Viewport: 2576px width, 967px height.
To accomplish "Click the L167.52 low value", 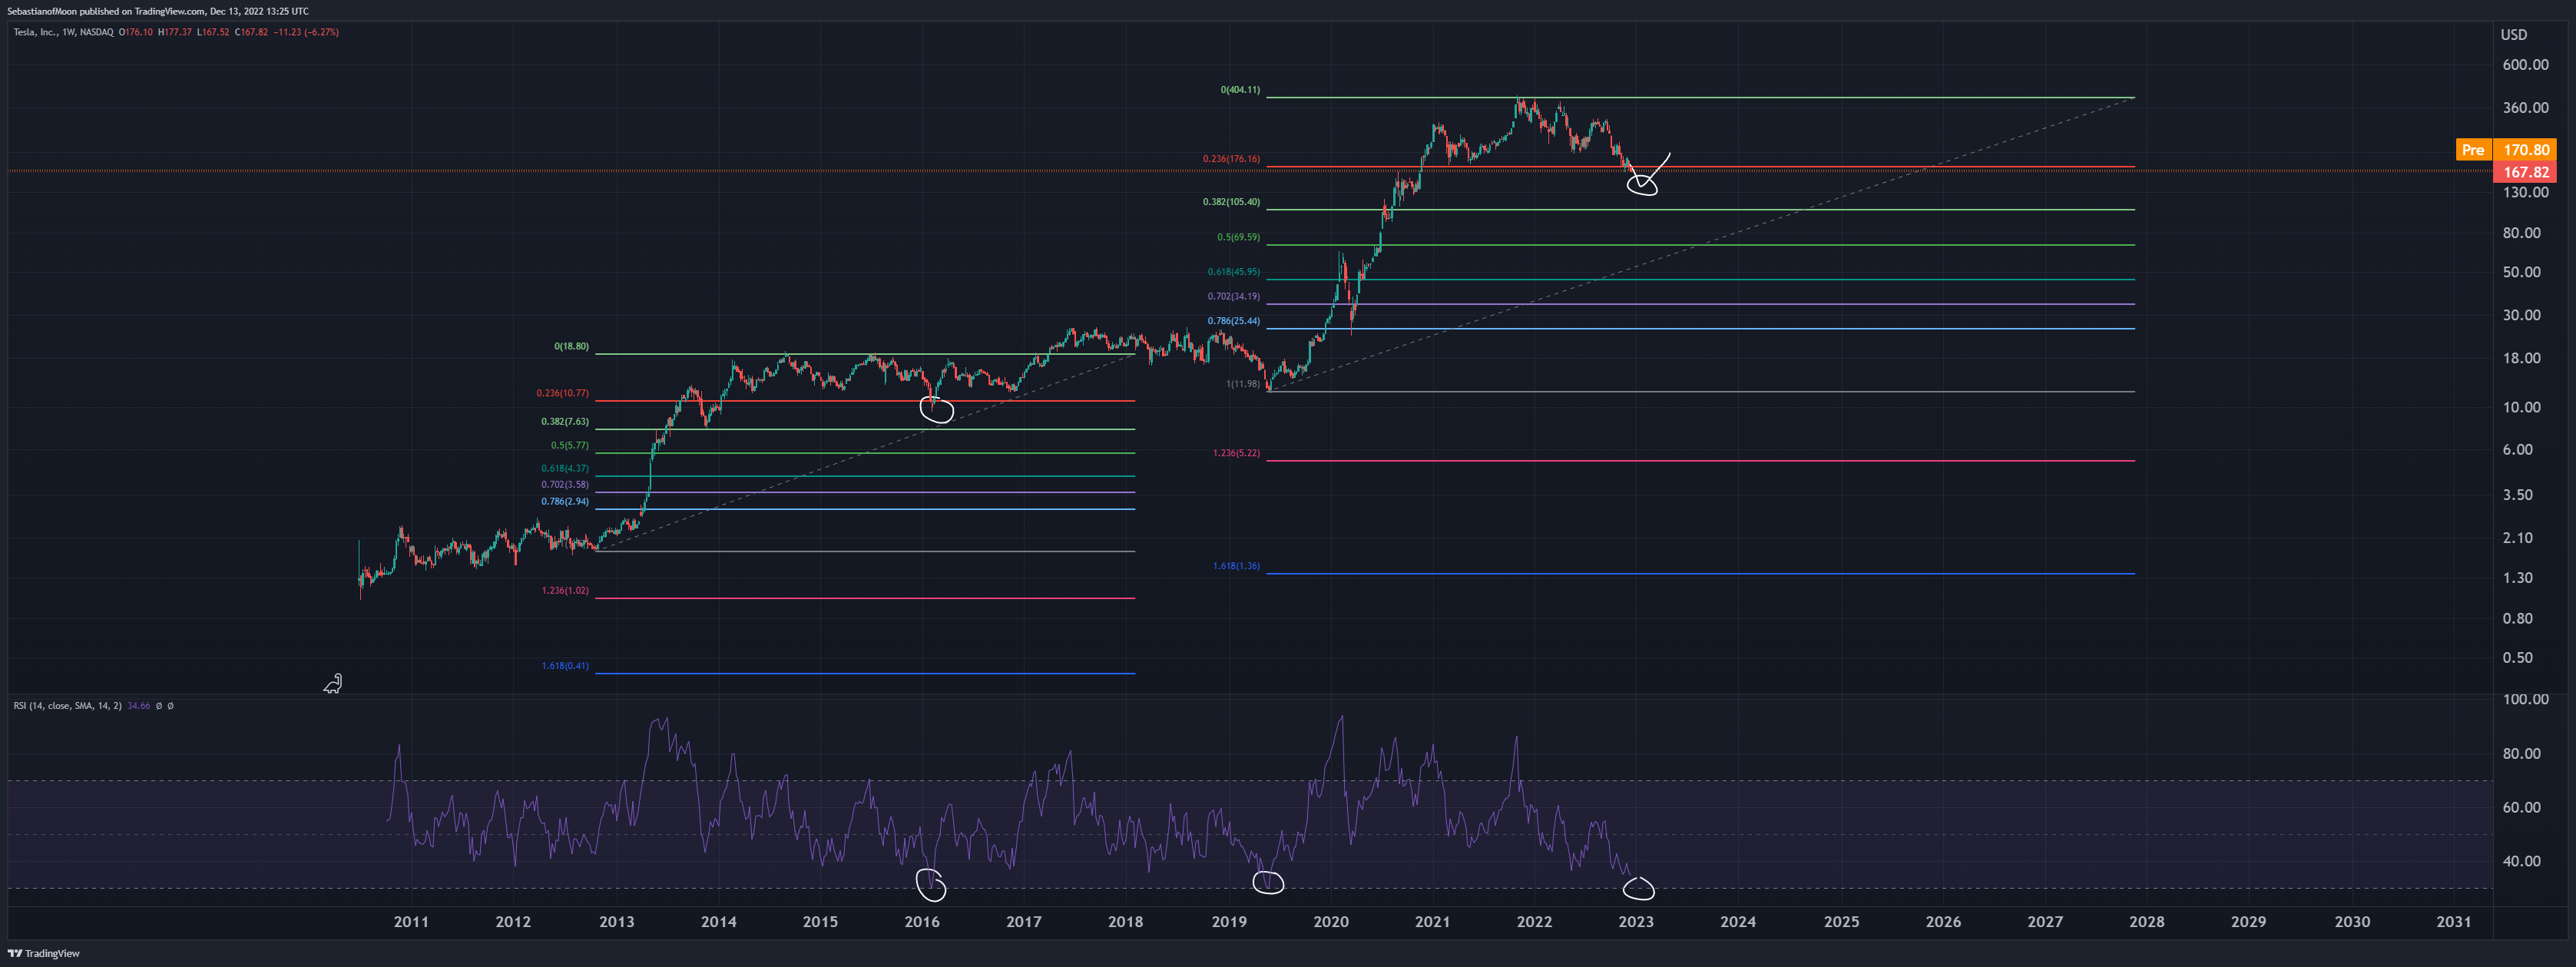I will (213, 32).
